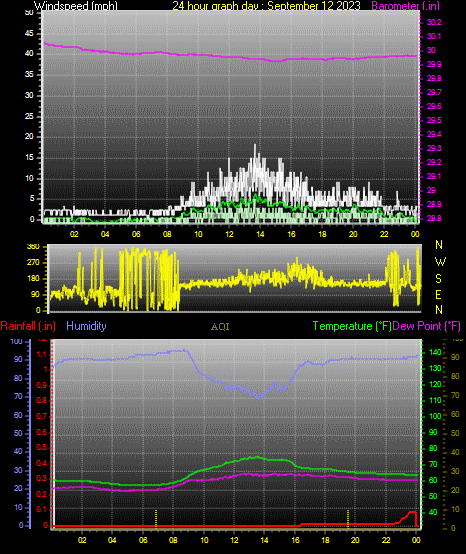
Task: Select the AQI legend label
Action: pos(220,327)
